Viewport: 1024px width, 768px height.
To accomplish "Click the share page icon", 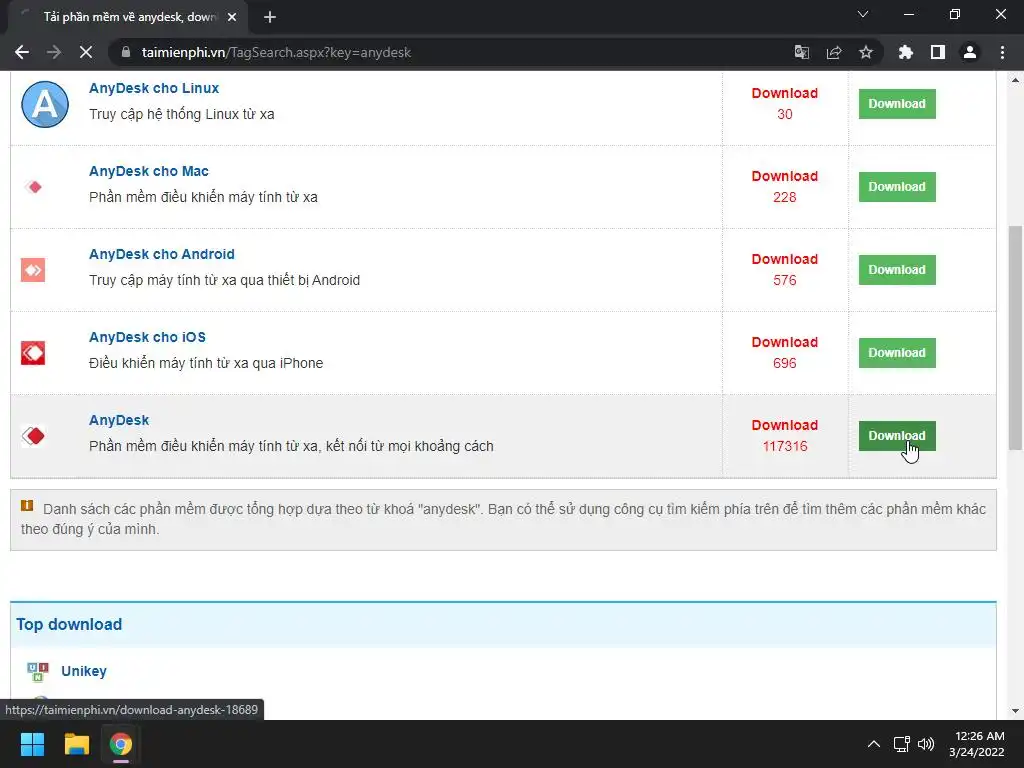I will (x=833, y=52).
